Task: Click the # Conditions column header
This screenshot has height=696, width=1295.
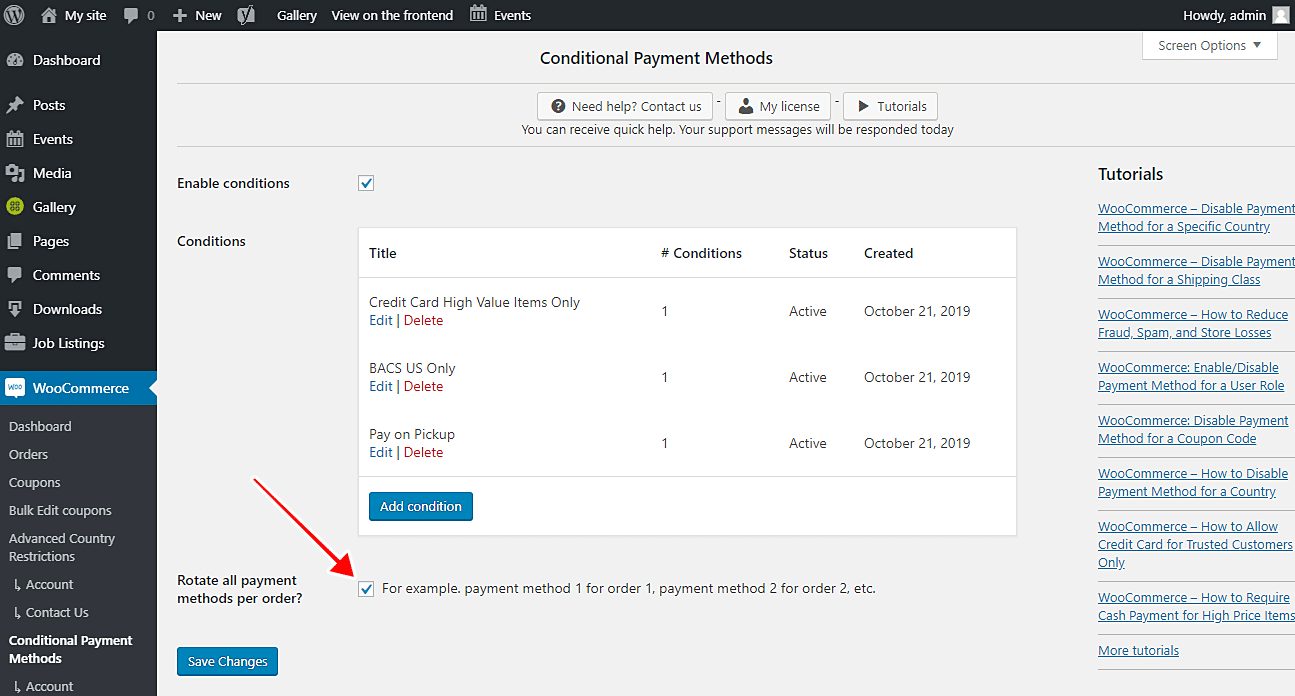Action: pyautogui.click(x=701, y=253)
